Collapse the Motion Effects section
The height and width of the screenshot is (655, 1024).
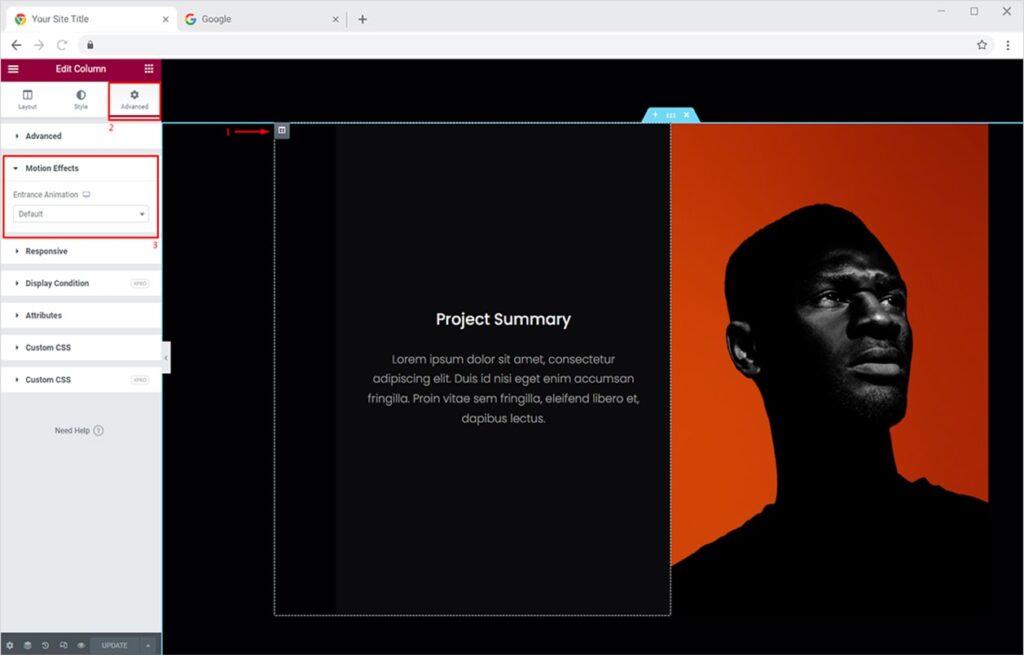click(51, 168)
